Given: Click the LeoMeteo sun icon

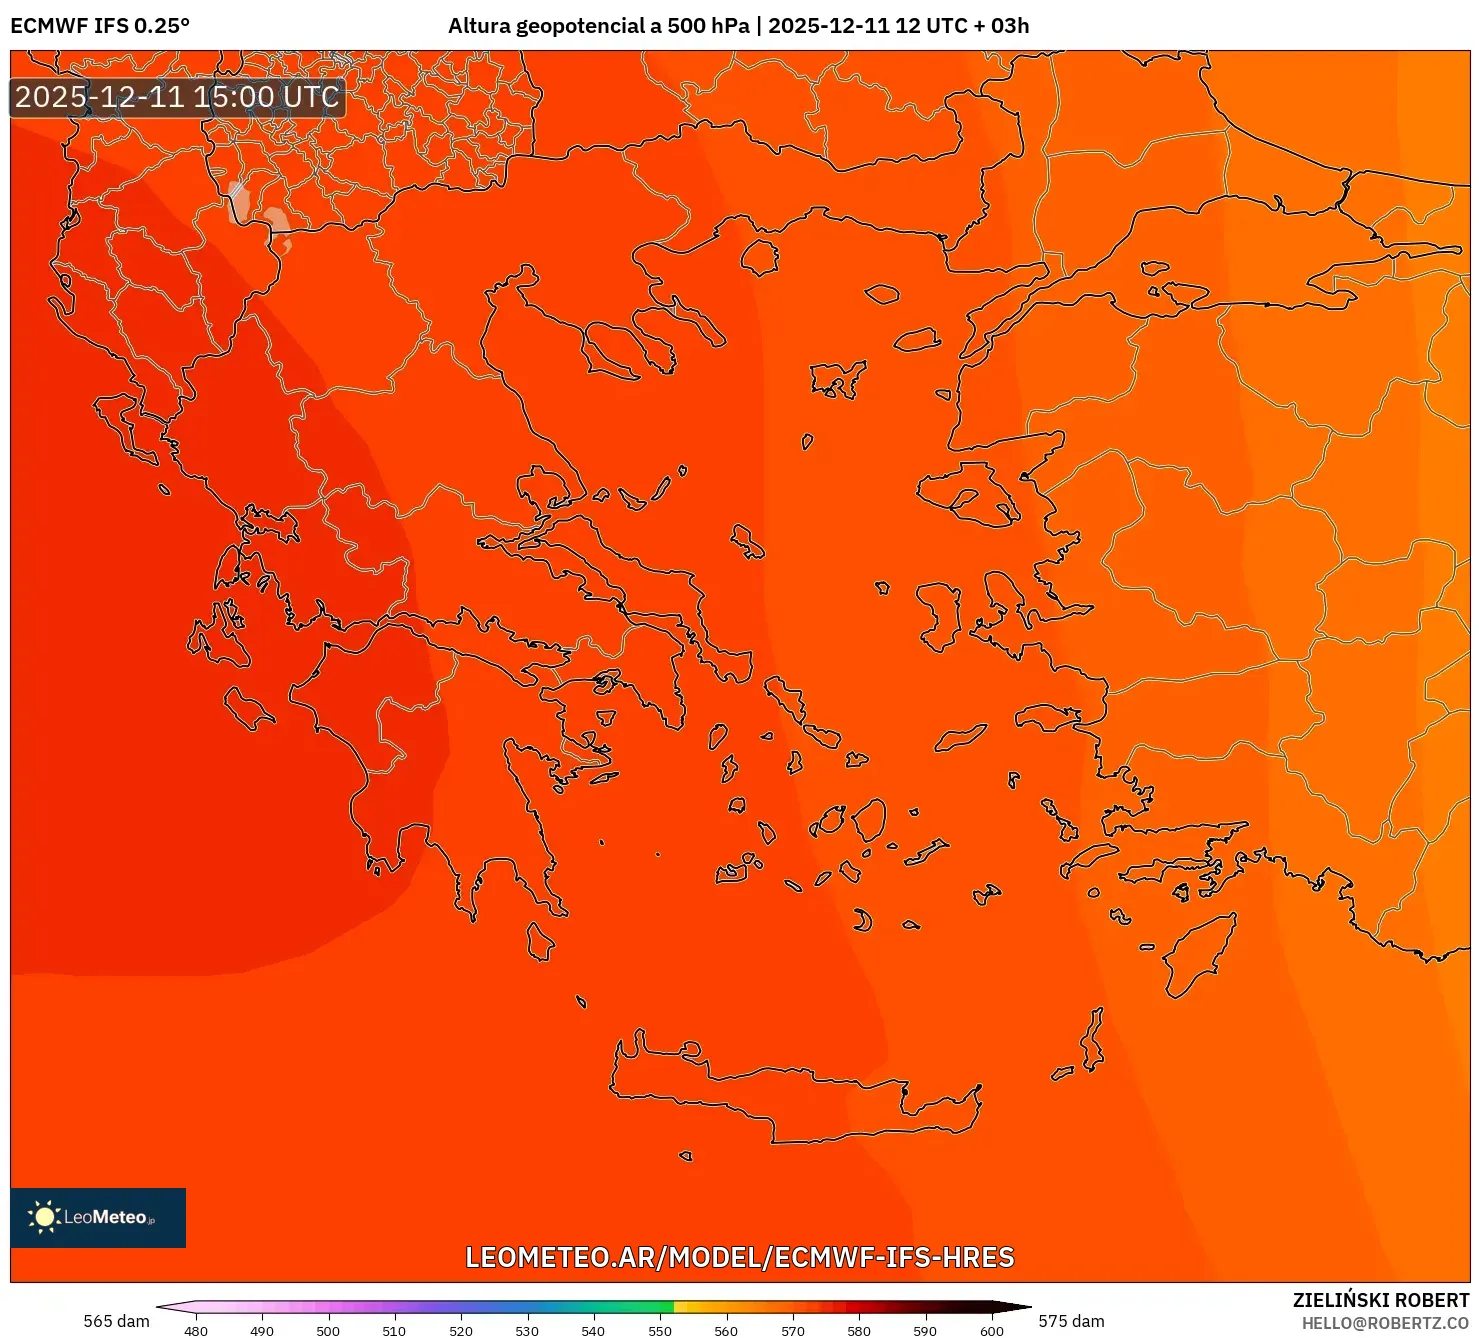Looking at the screenshot, I should click(x=44, y=1218).
